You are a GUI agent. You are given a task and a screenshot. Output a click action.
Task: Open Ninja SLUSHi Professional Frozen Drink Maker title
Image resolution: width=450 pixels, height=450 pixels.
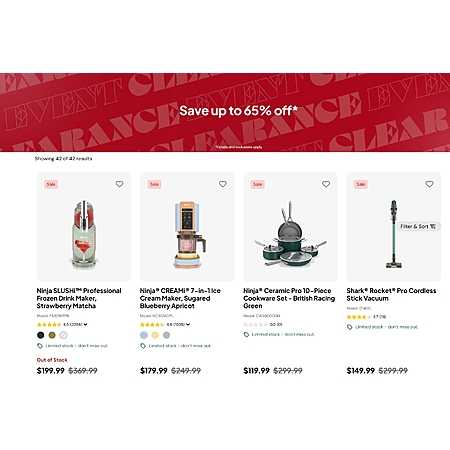[79, 298]
